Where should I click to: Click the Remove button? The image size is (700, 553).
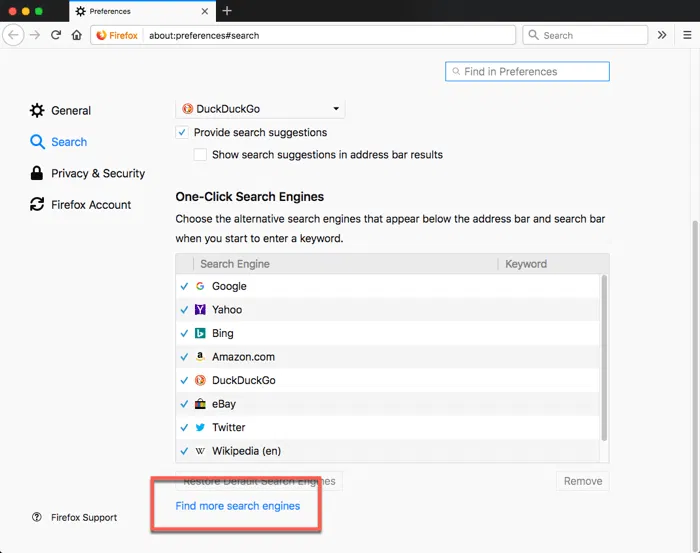click(x=583, y=481)
